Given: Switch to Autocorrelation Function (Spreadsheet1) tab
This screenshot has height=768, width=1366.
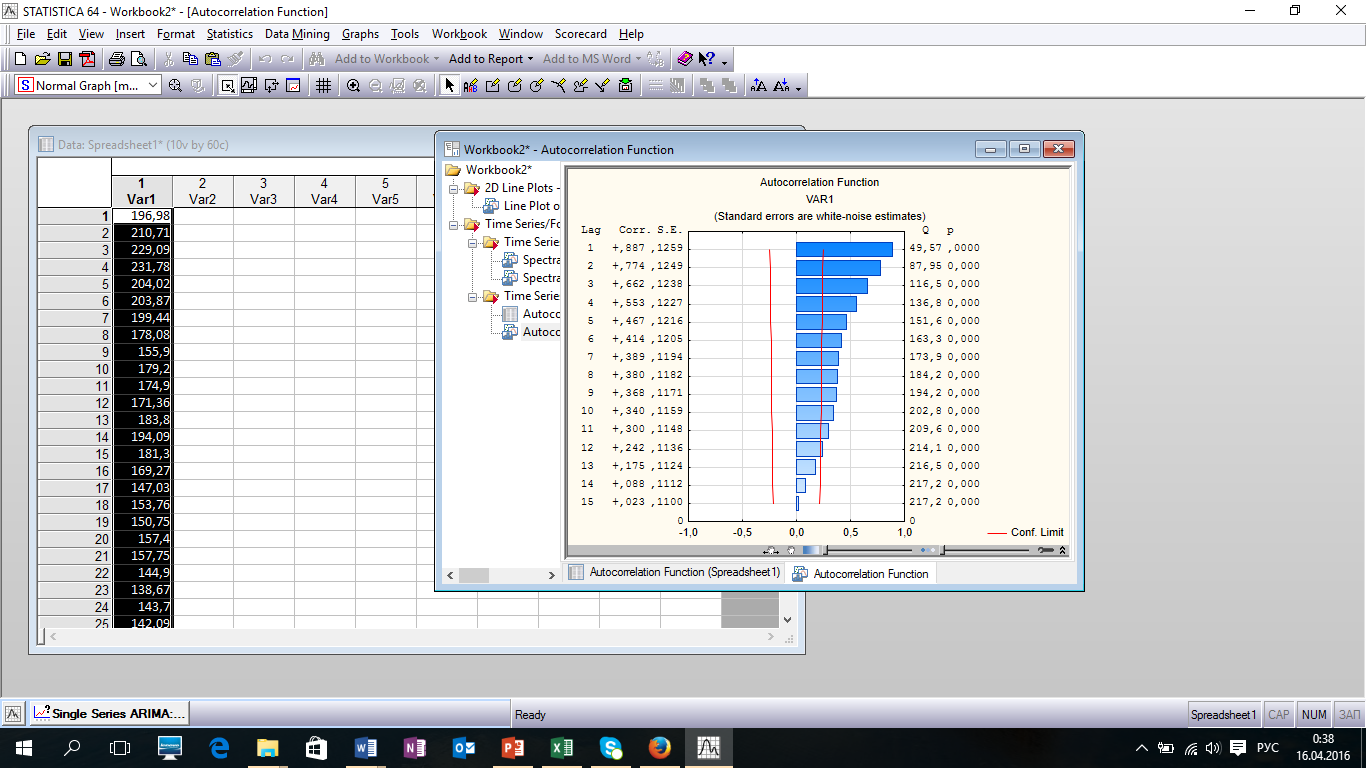Looking at the screenshot, I should coord(674,572).
